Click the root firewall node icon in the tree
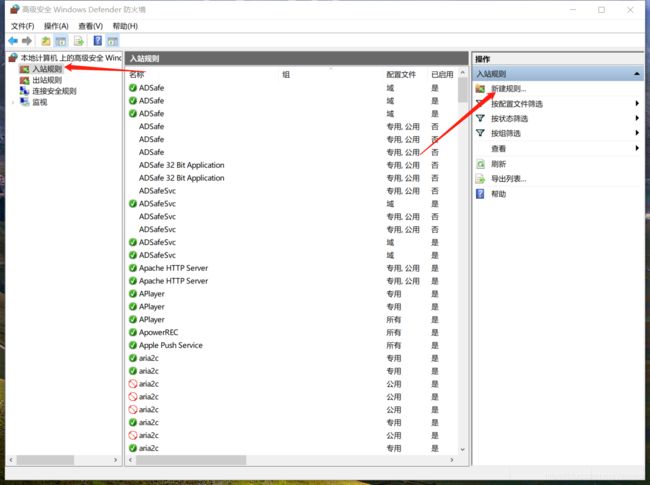The height and width of the screenshot is (485, 650). [13, 58]
